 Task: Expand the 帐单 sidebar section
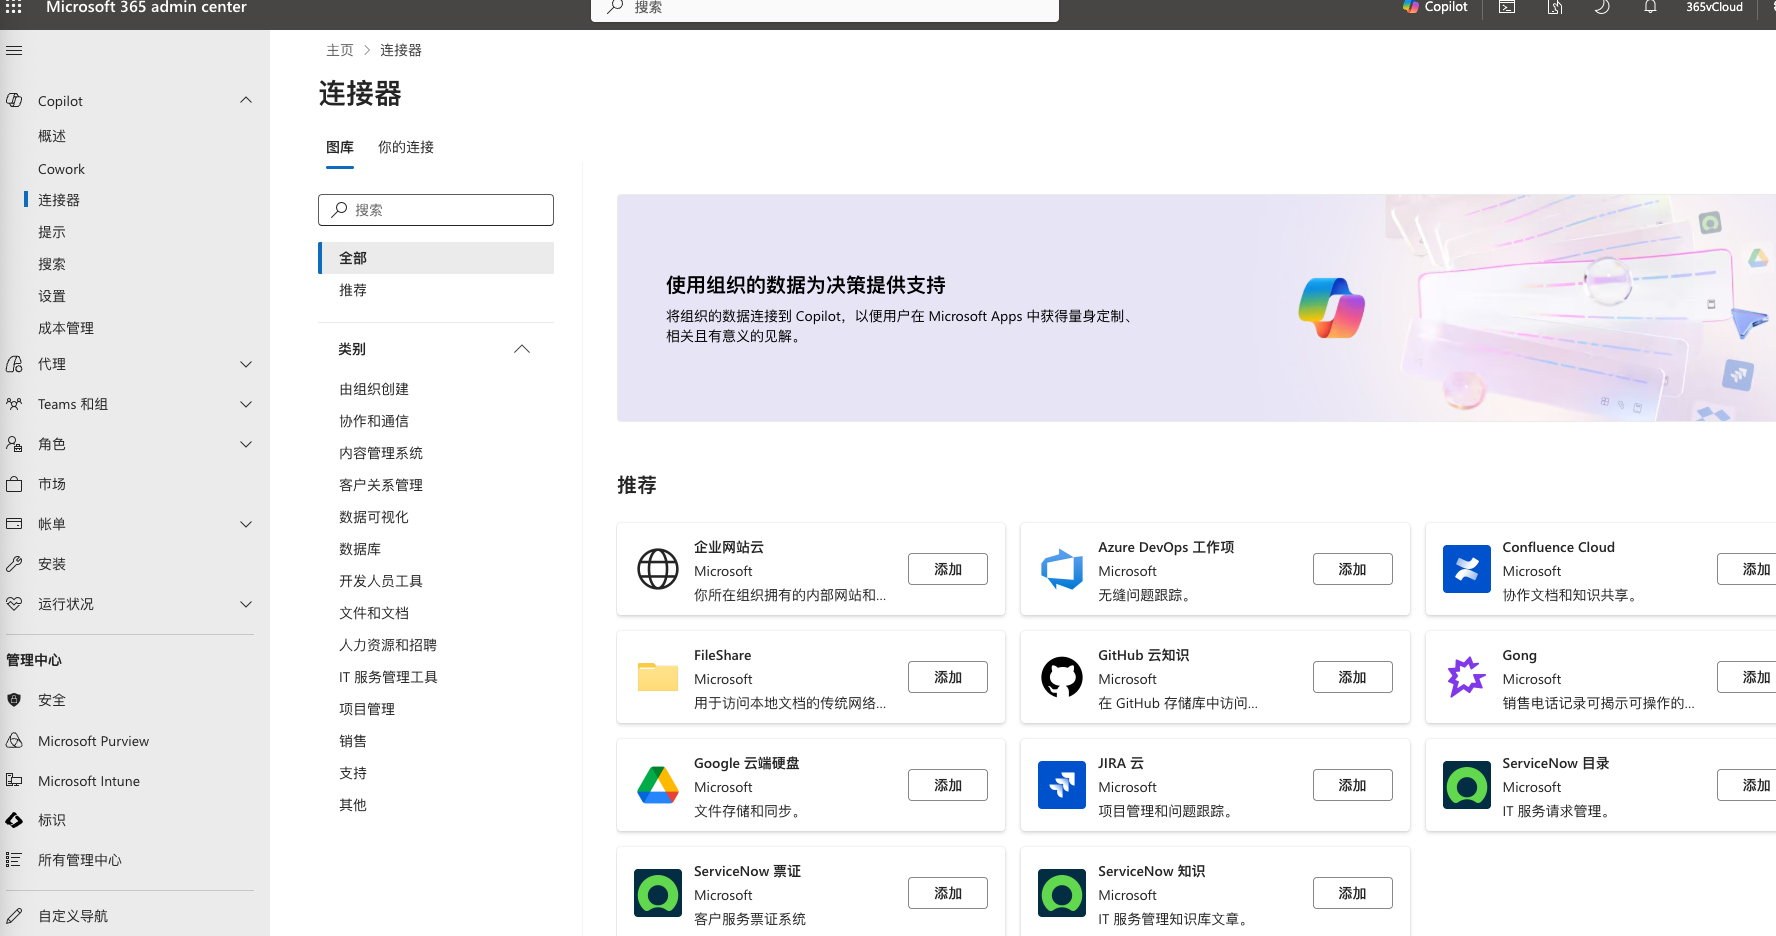click(246, 524)
